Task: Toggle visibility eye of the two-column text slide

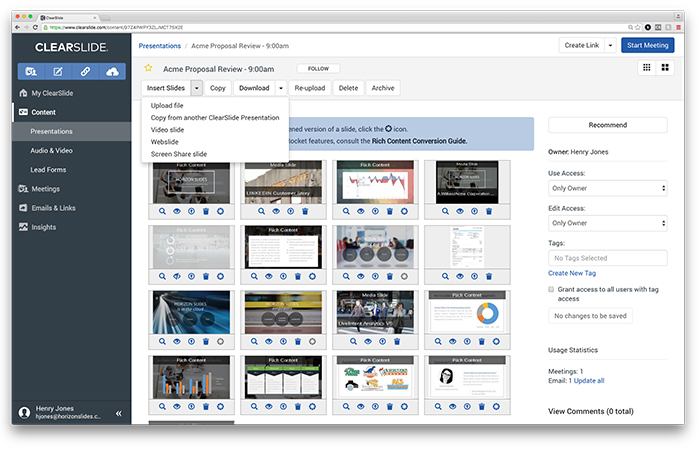Action: point(269,277)
